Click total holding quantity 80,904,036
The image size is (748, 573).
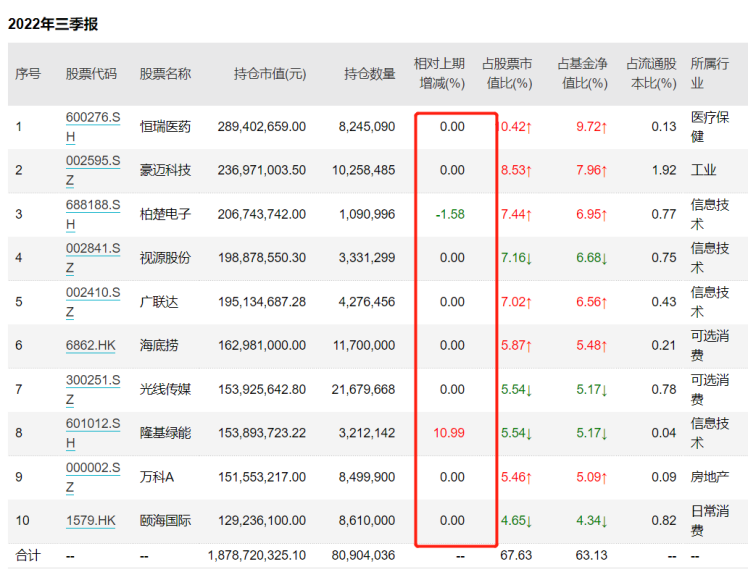click(364, 556)
